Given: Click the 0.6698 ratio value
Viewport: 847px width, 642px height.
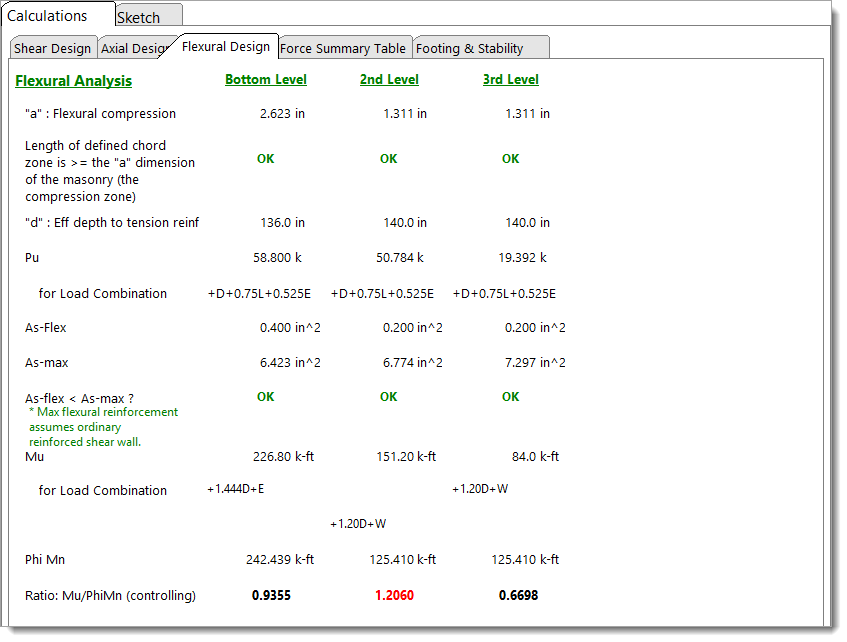Looking at the screenshot, I should [518, 596].
